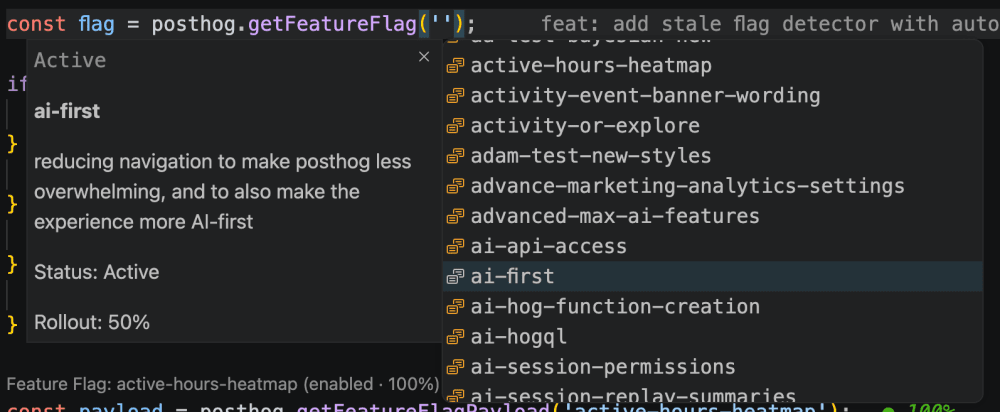Select ai-hog-function-creation flag suggestion
This screenshot has width=1000, height=412.
click(712, 307)
